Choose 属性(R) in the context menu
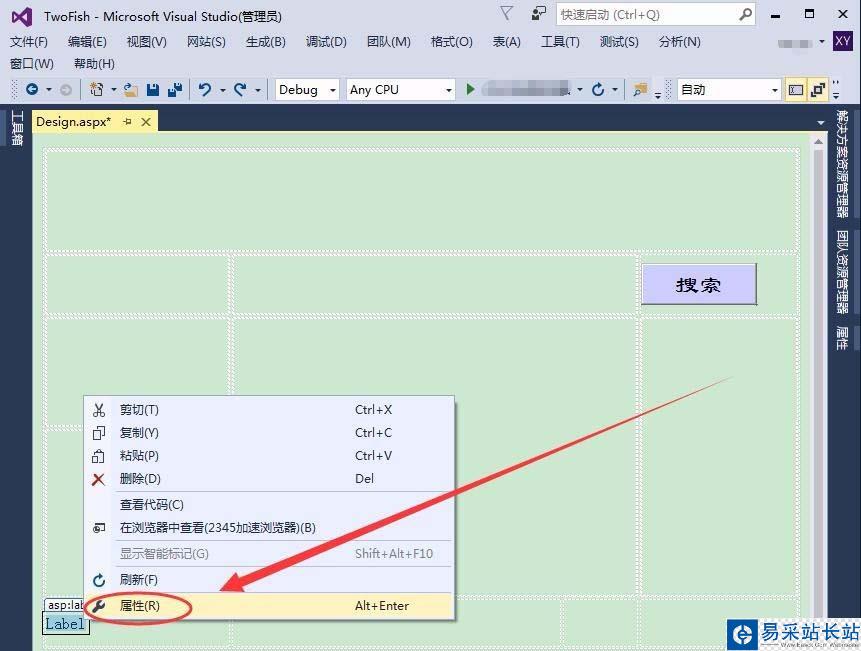Image resolution: width=861 pixels, height=651 pixels. (269, 606)
